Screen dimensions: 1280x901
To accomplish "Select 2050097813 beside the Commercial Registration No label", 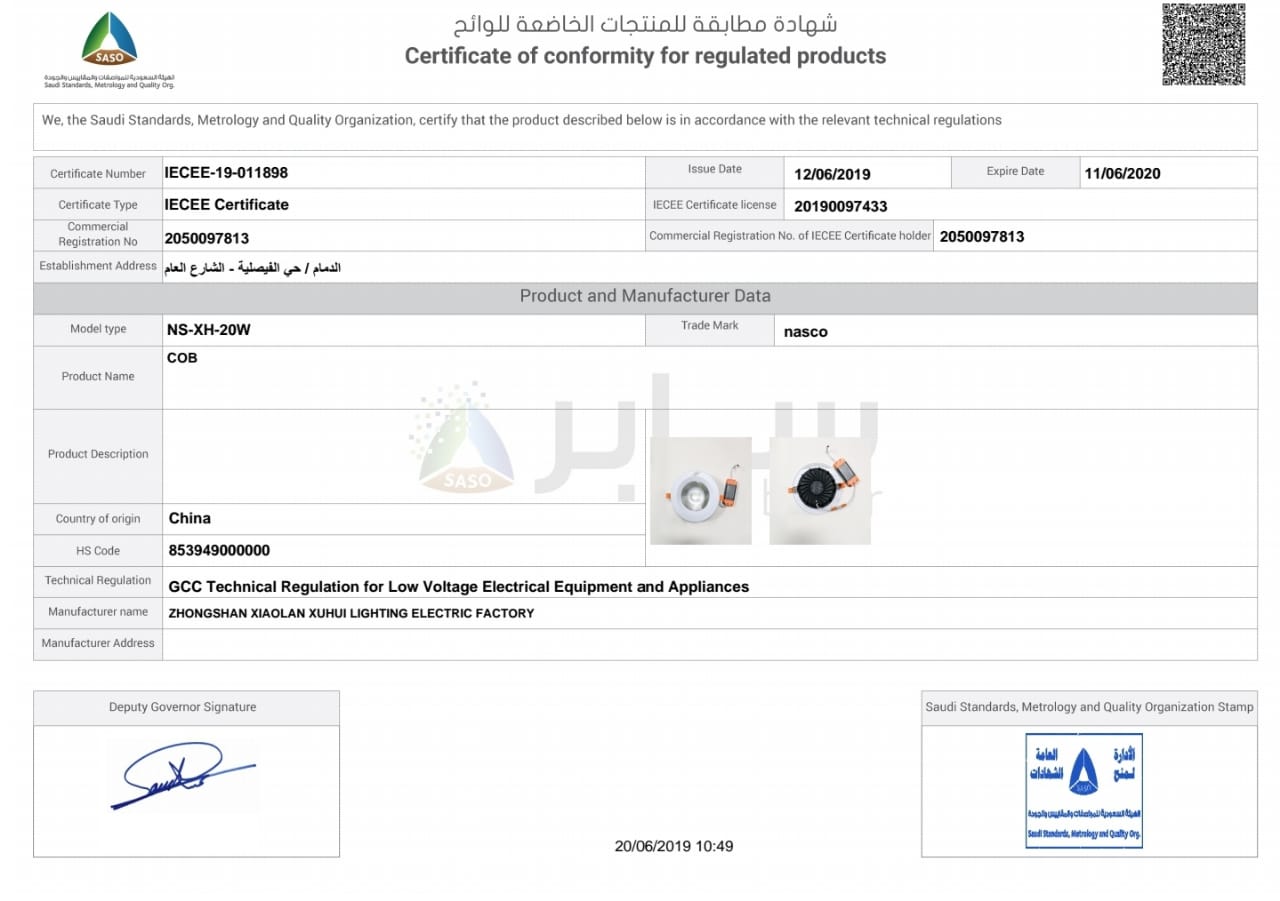I will 207,239.
